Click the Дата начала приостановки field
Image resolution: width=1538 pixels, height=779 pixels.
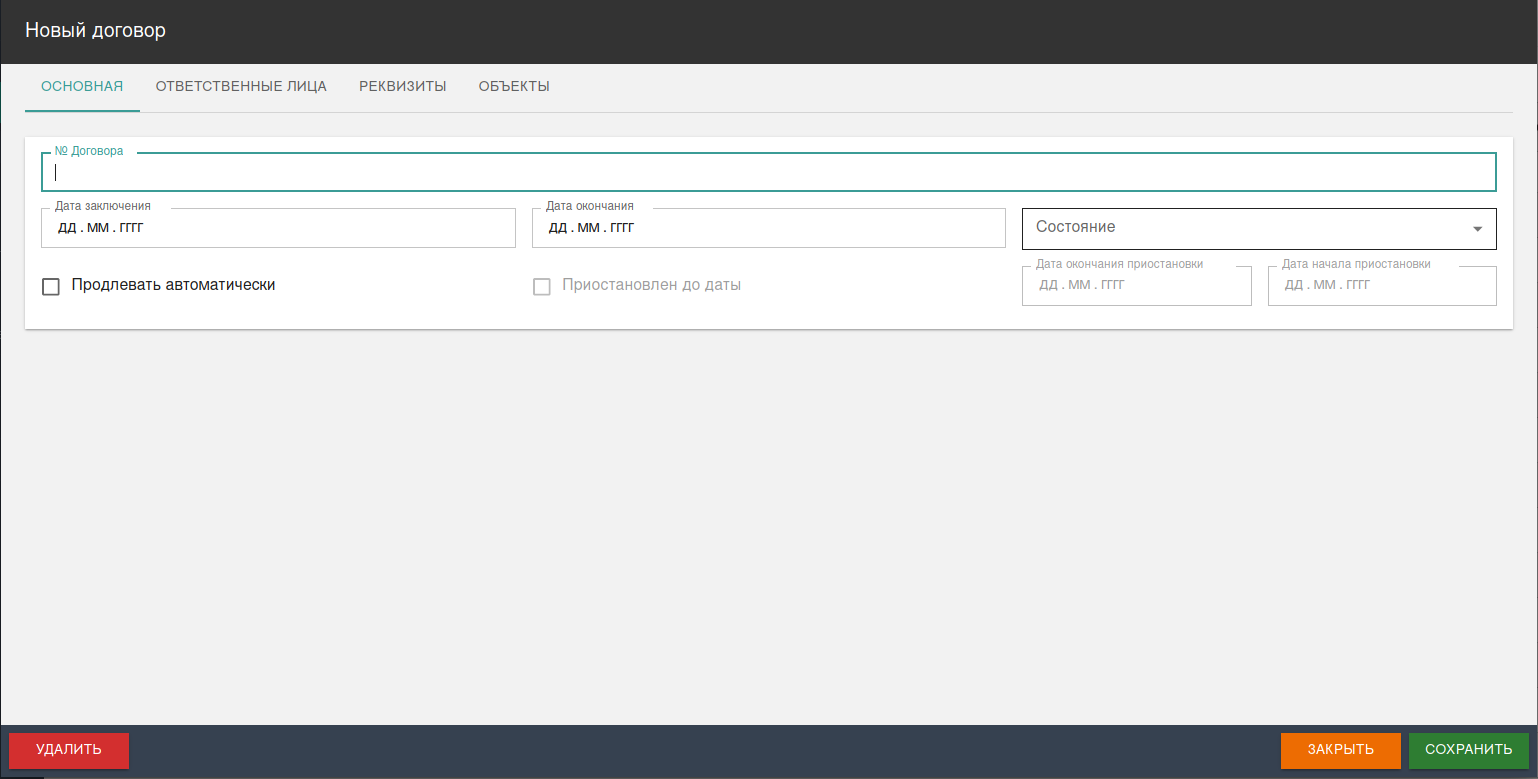point(1382,286)
